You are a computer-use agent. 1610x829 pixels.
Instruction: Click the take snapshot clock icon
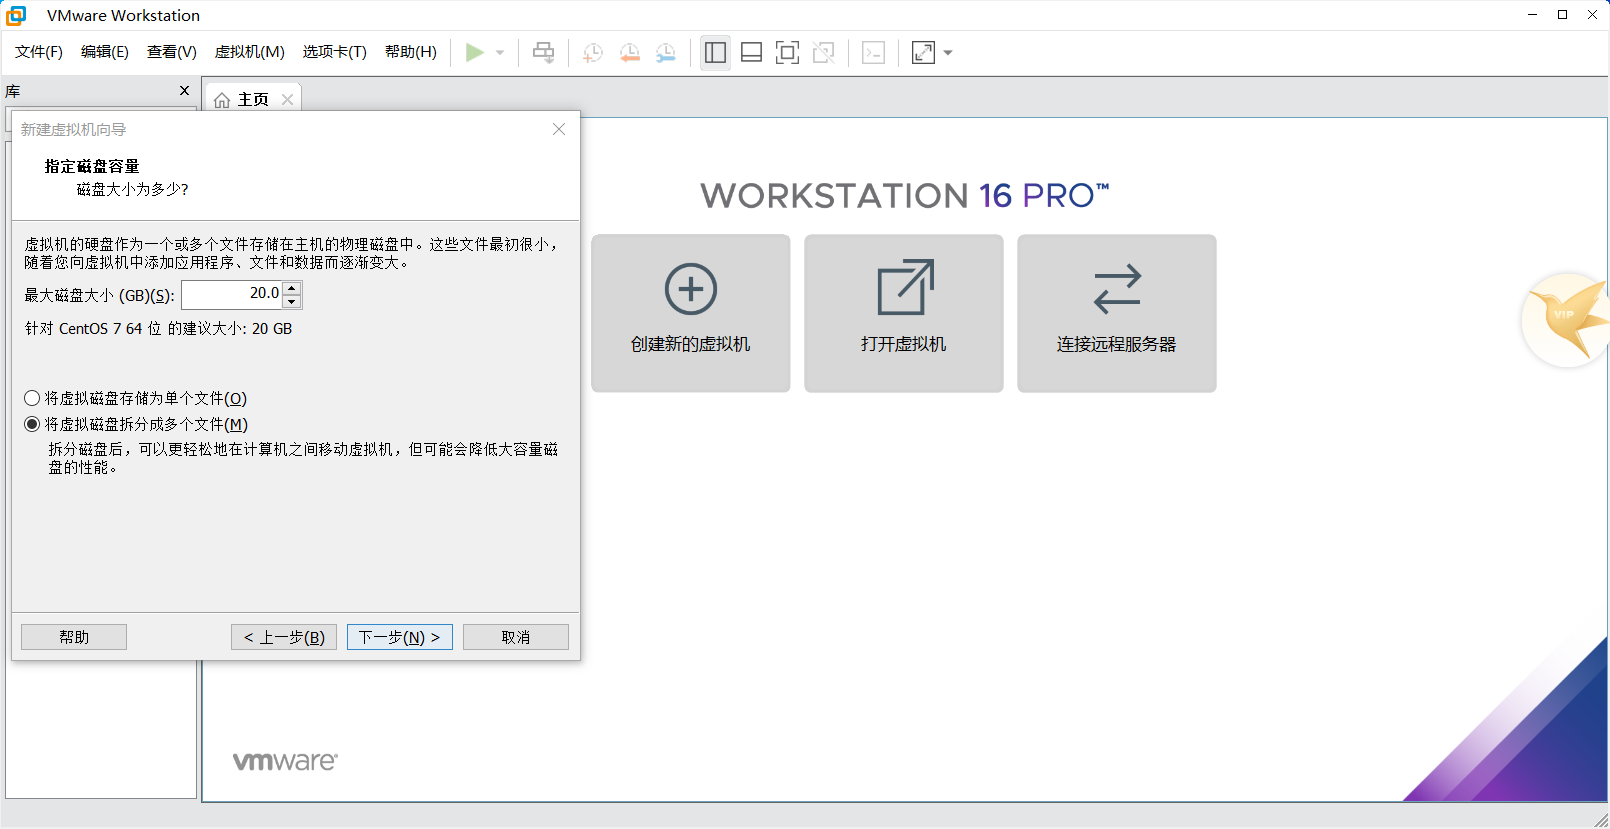pyautogui.click(x=593, y=53)
